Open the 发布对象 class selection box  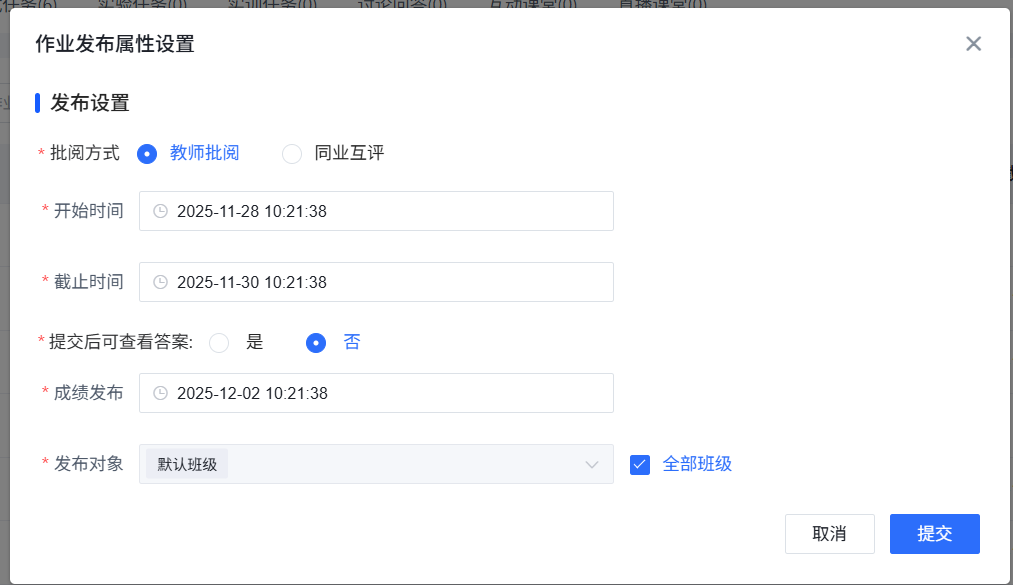click(x=376, y=464)
